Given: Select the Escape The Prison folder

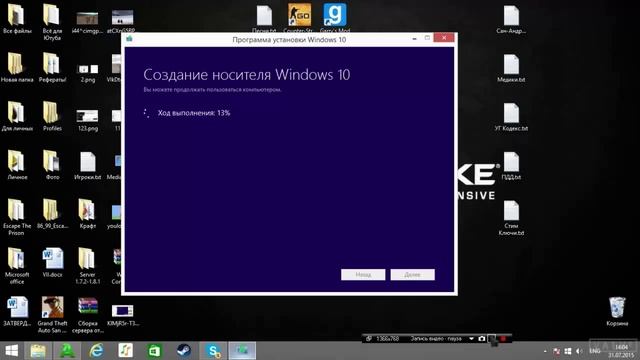Looking at the screenshot, I should coord(16,217).
